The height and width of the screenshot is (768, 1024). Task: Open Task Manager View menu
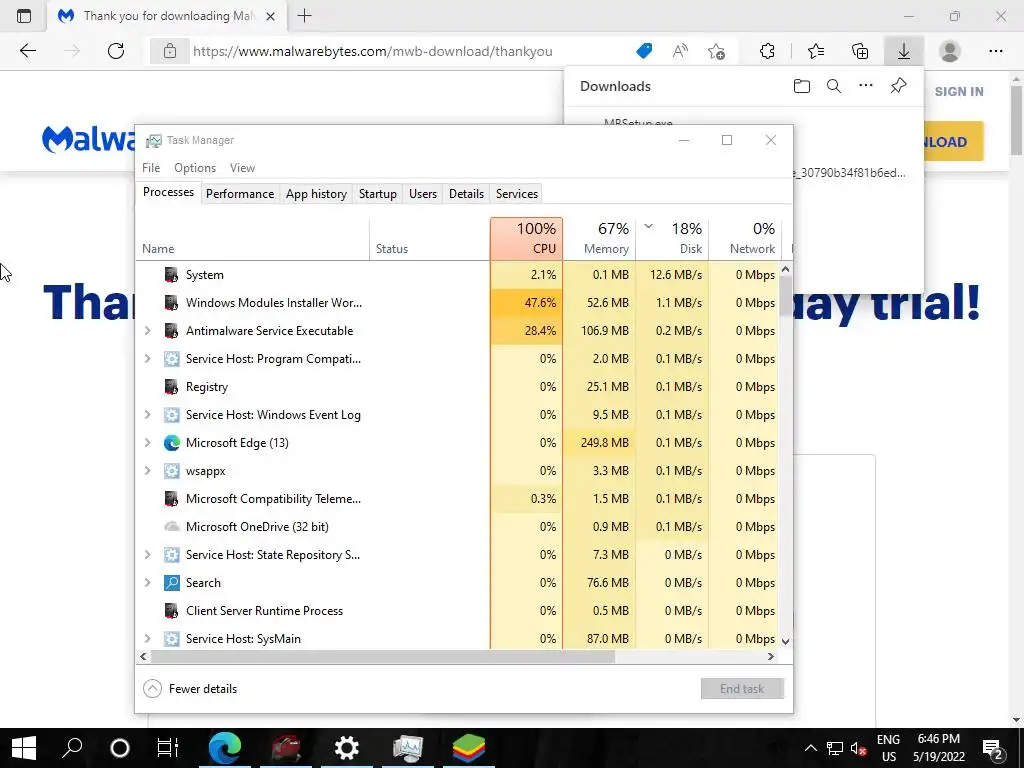pyautogui.click(x=242, y=168)
